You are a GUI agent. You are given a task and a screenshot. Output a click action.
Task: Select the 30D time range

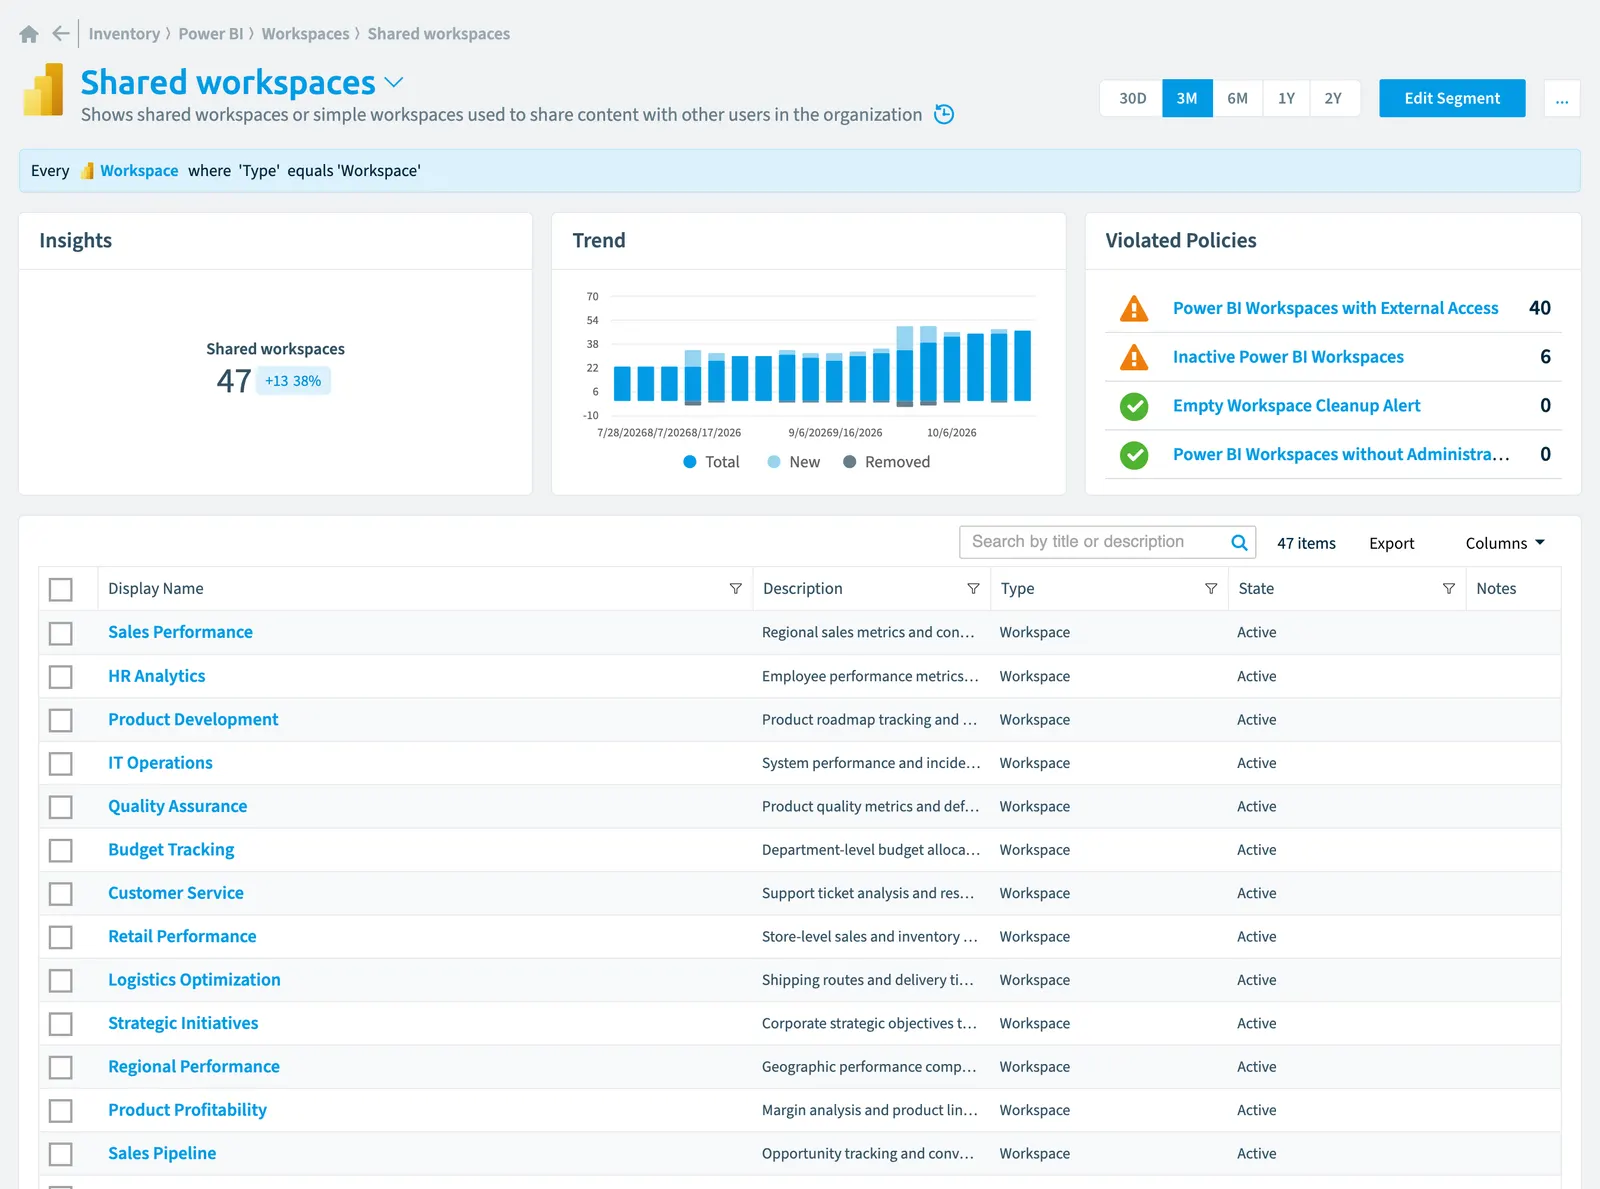[1132, 99]
